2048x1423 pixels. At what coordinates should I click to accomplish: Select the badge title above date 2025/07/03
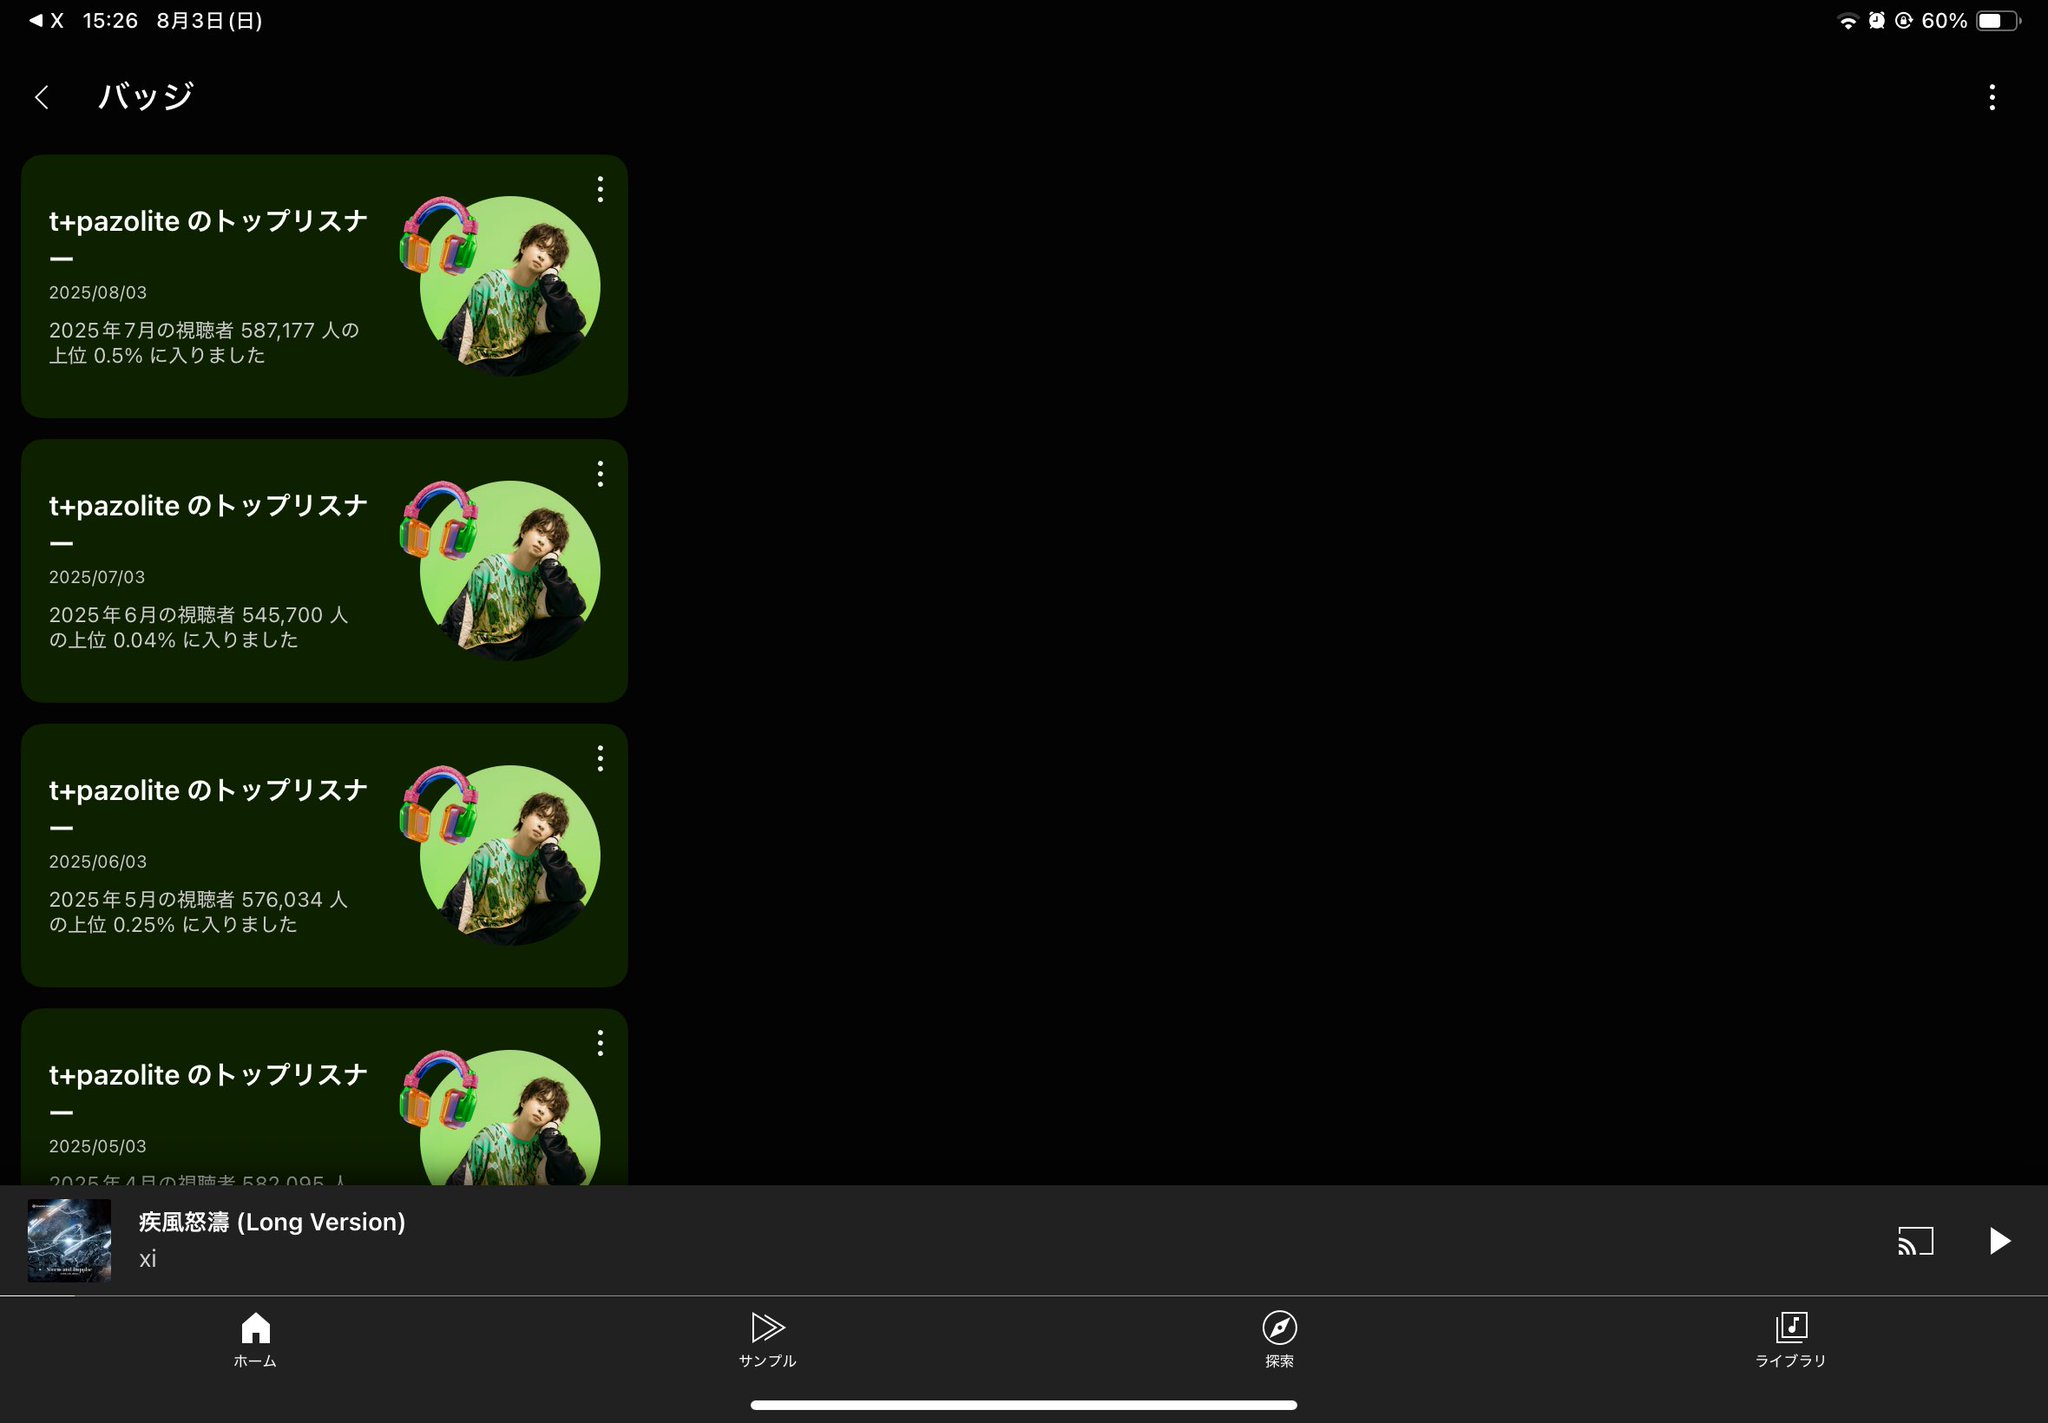click(x=208, y=523)
